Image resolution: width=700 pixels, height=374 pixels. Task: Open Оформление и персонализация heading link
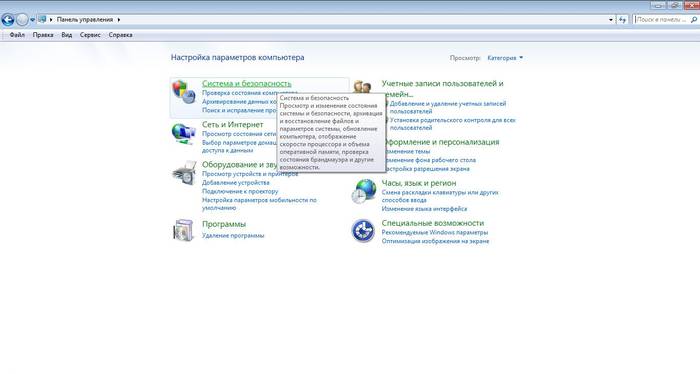[x=442, y=142]
